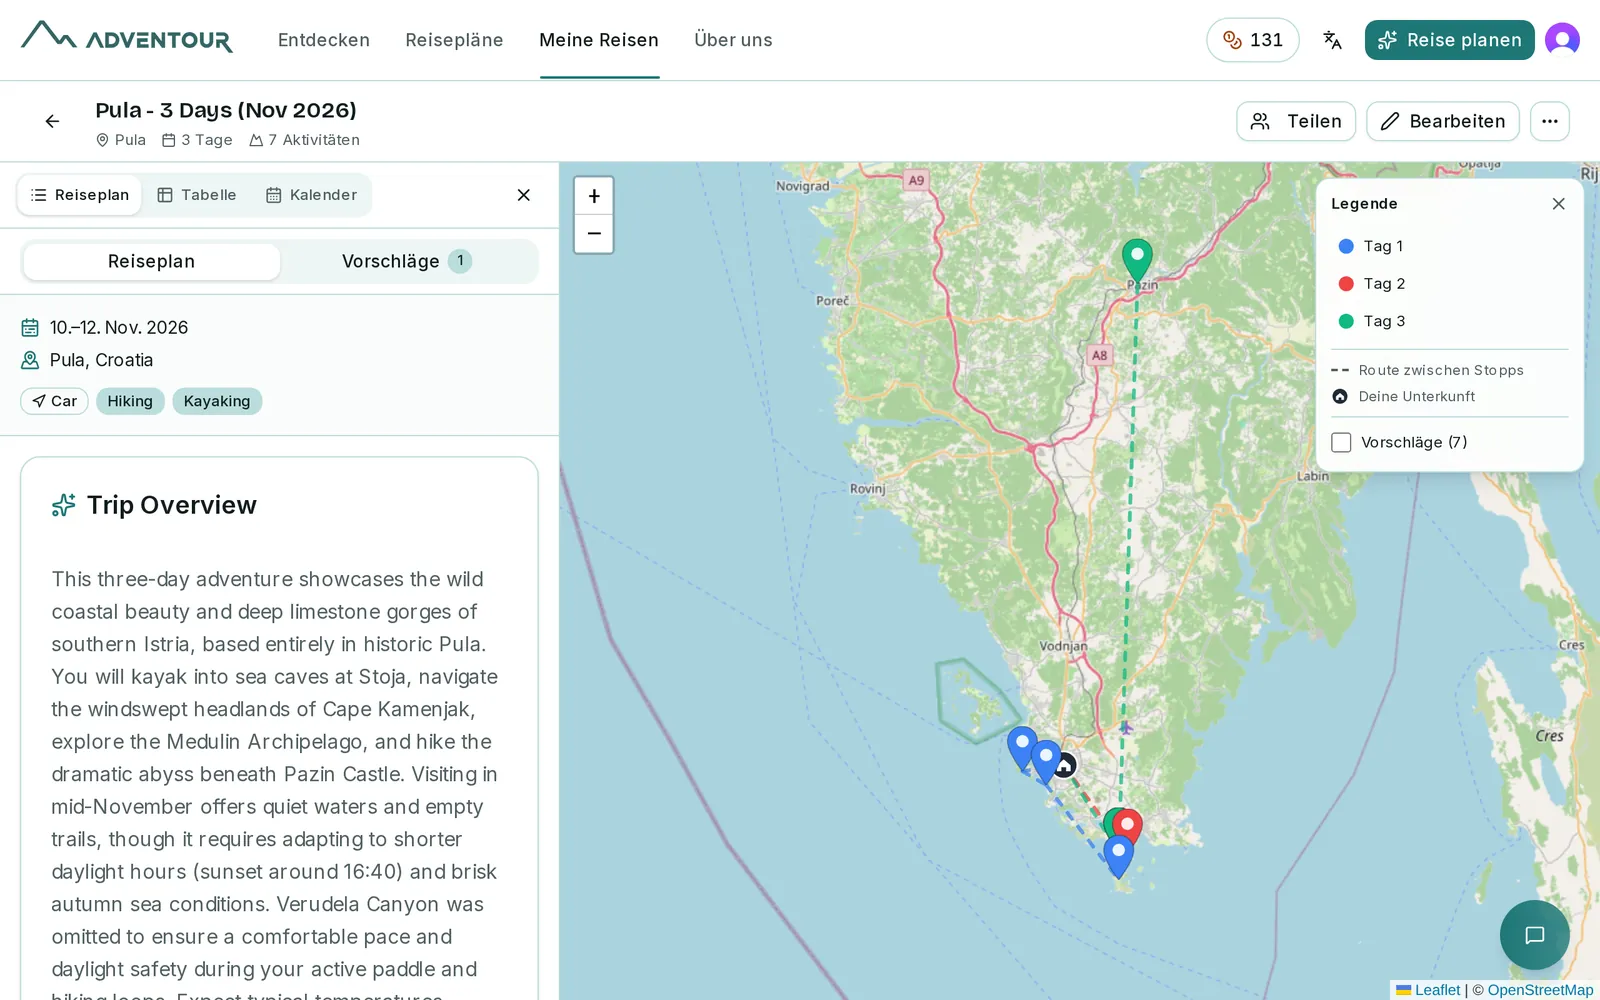Viewport: 1600px width, 1000px height.
Task: Close the Legende panel
Action: [x=1558, y=204]
